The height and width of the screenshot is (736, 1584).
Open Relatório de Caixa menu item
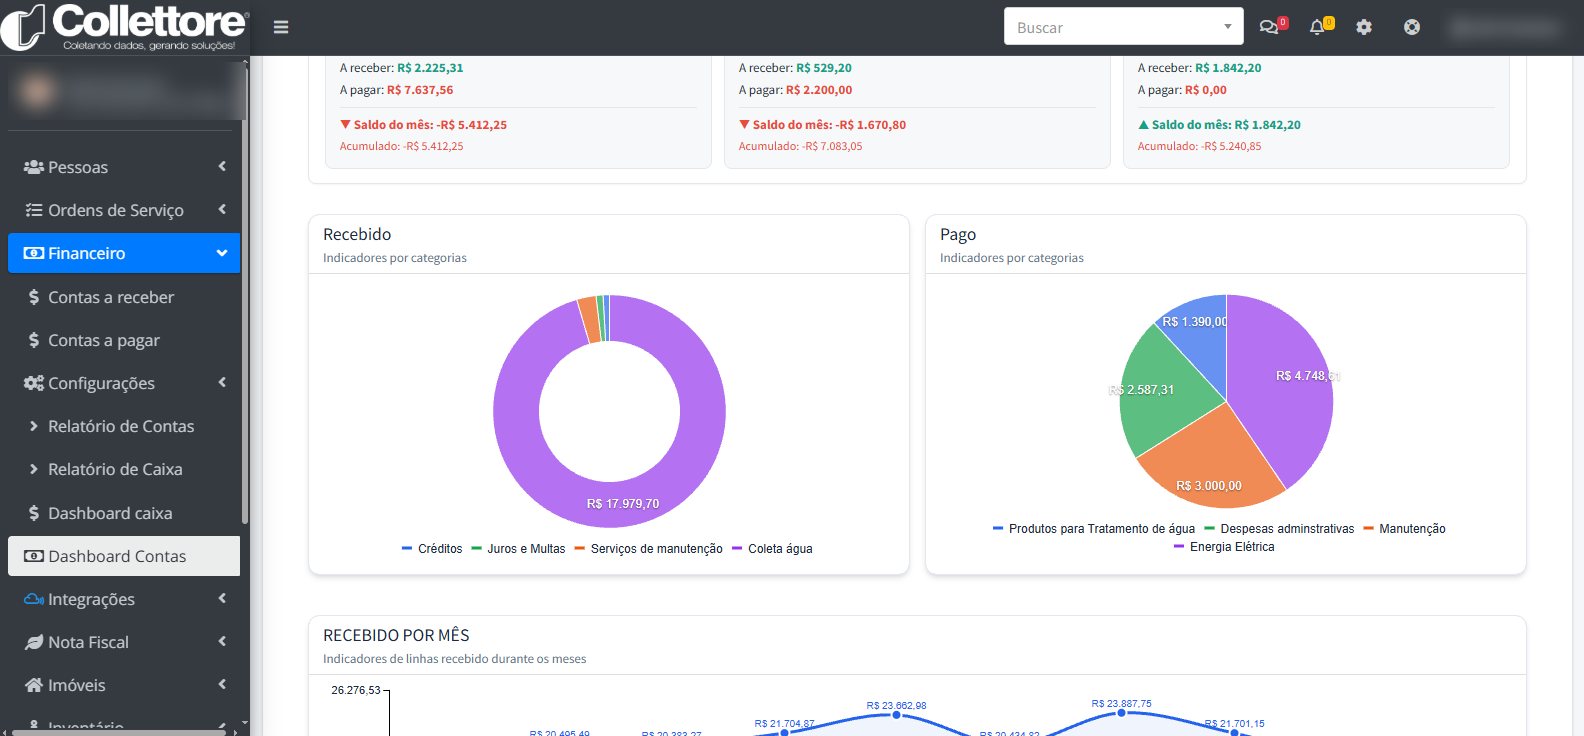[x=124, y=469]
